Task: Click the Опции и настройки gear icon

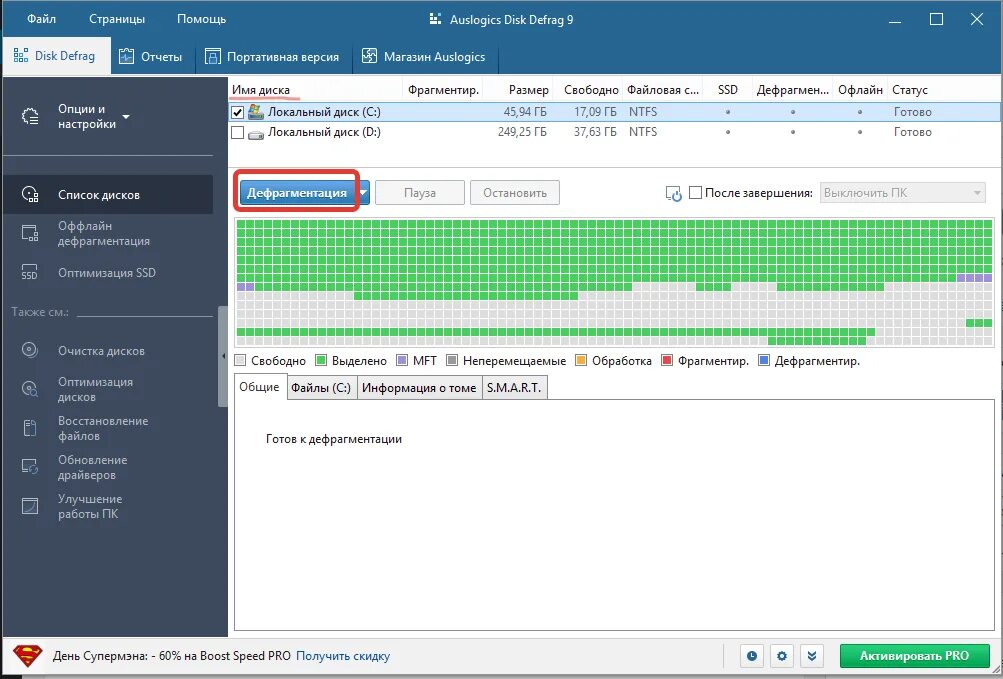Action: 30,116
